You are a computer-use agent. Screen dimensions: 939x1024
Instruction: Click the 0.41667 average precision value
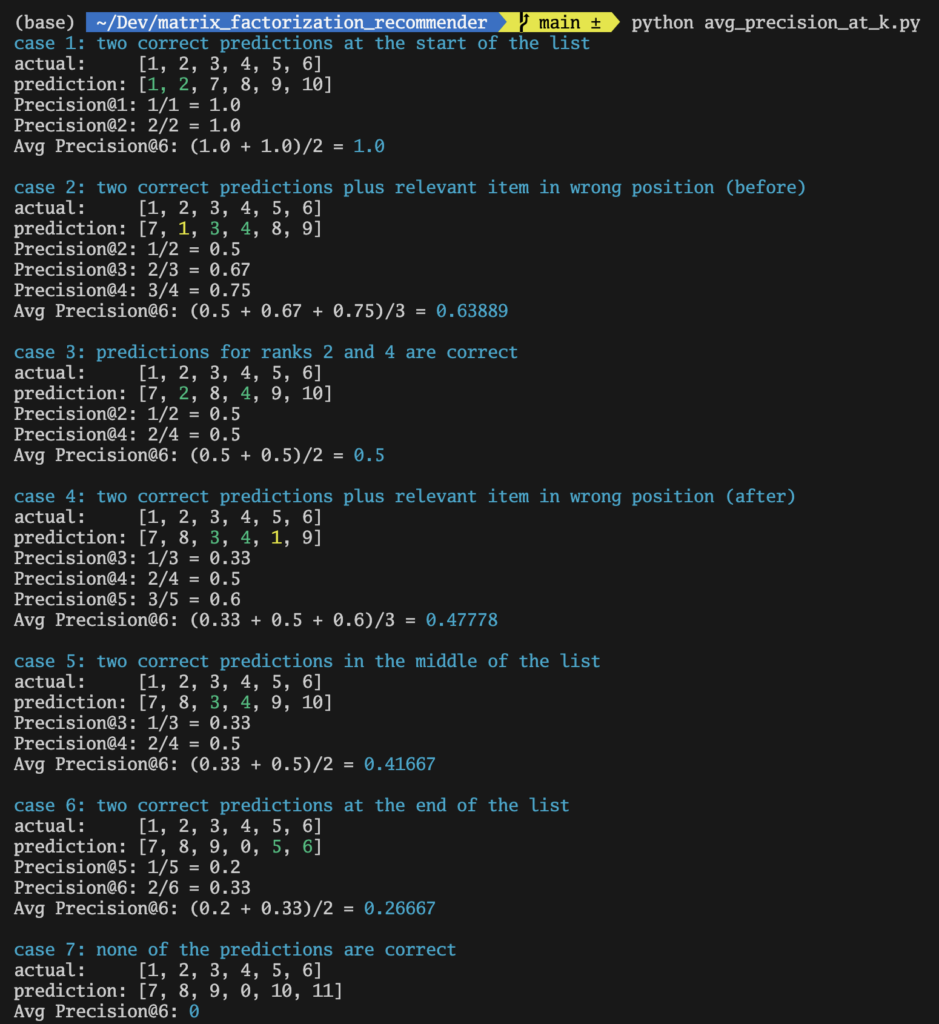(399, 764)
